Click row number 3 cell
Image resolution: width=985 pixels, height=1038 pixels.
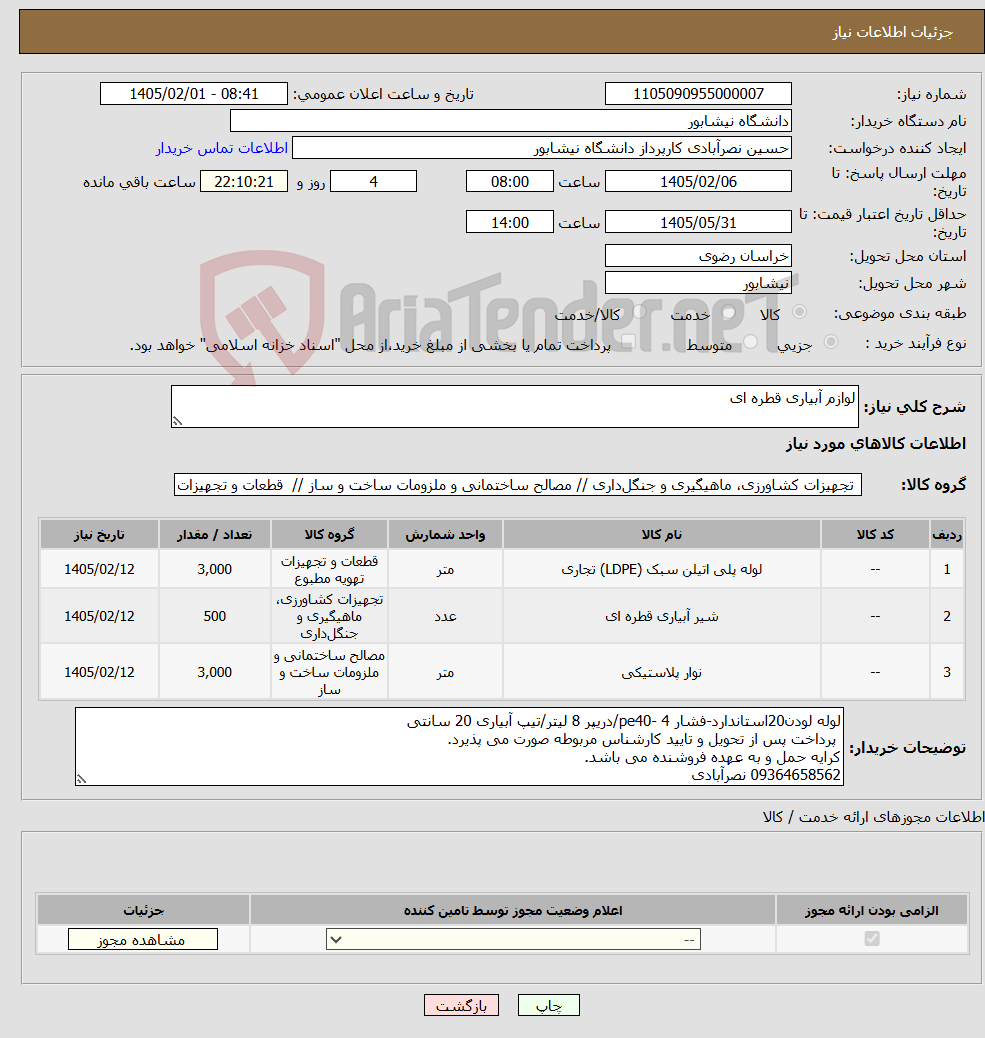pyautogui.click(x=947, y=673)
